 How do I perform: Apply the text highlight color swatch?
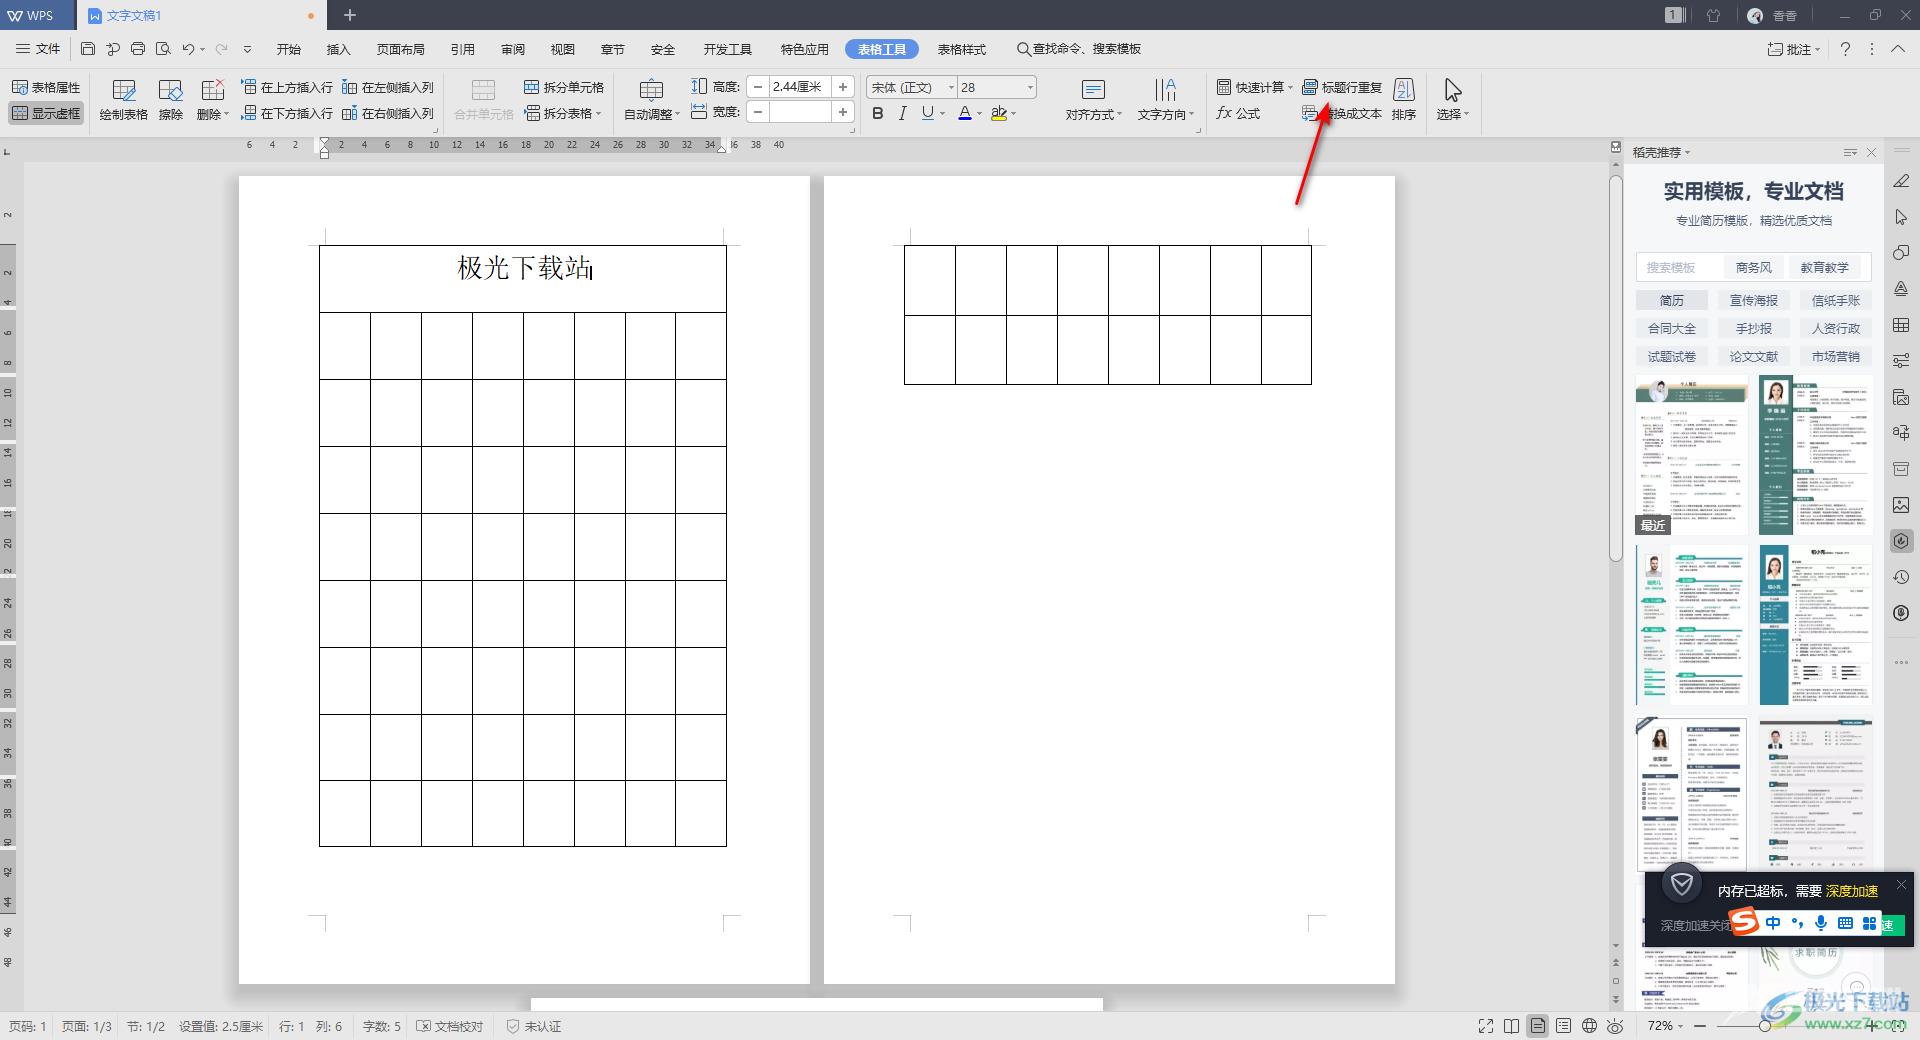[998, 113]
